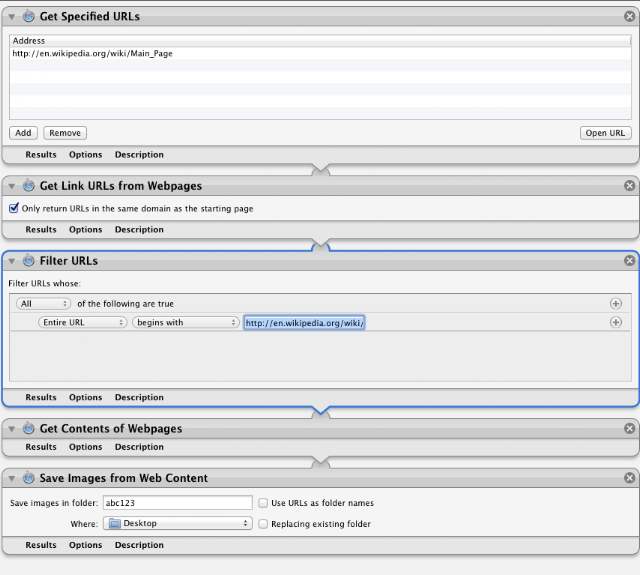Show Results of Get Specified URLs
The height and width of the screenshot is (575, 640).
[41, 155]
